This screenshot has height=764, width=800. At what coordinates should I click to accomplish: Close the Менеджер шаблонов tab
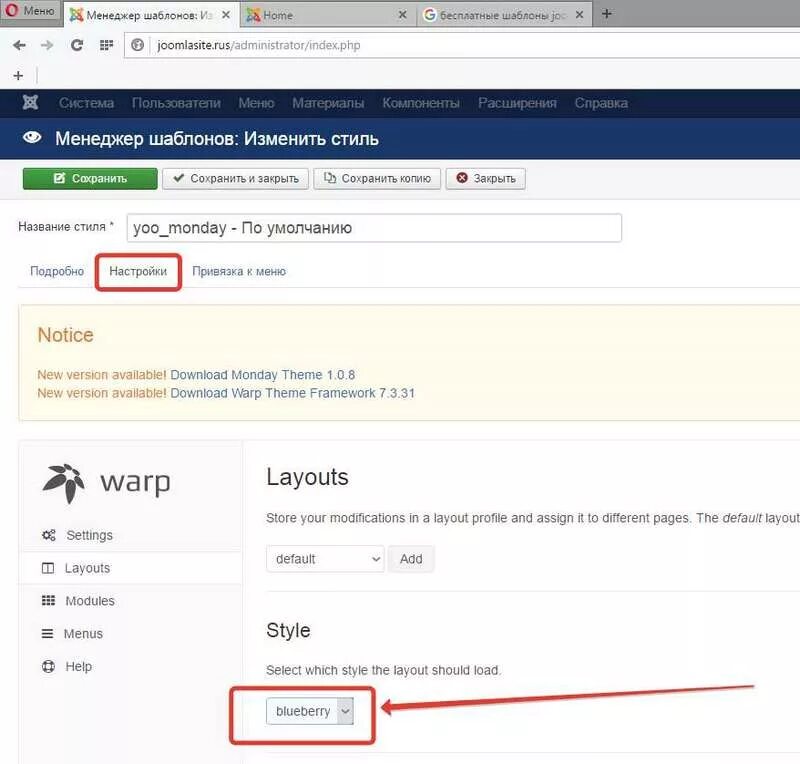[x=226, y=15]
